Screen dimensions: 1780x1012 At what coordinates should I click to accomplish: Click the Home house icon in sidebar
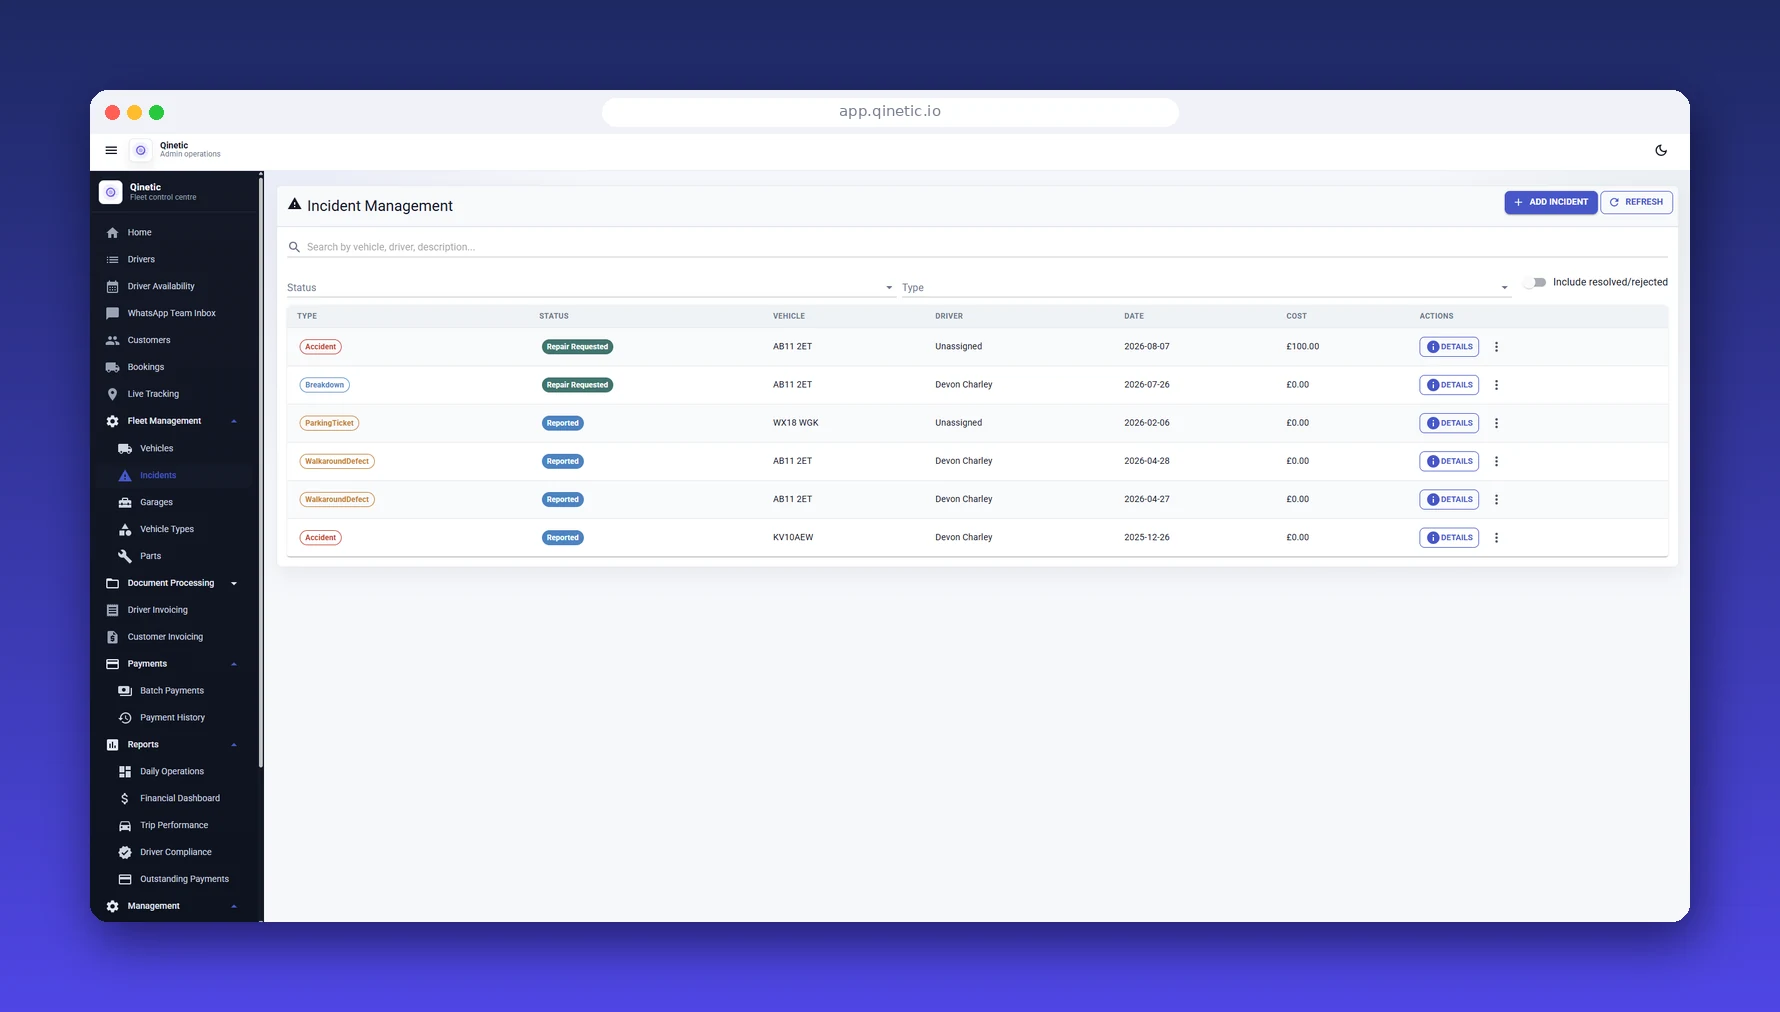click(112, 232)
